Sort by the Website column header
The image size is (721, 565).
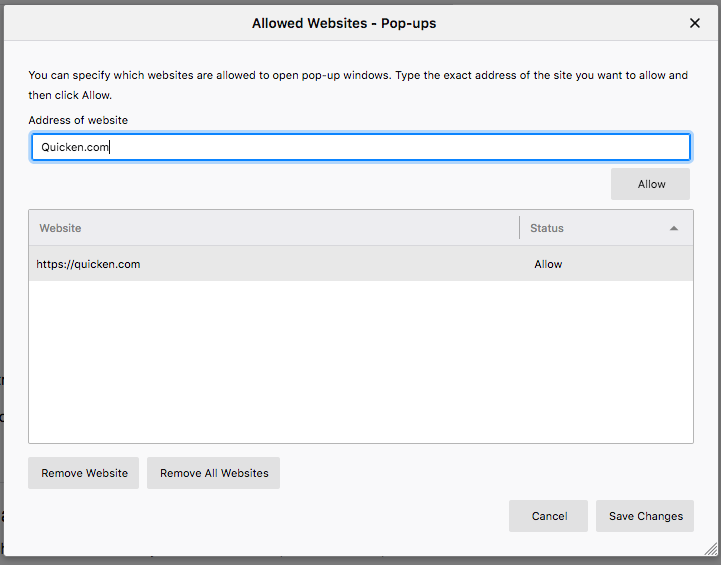[274, 228]
